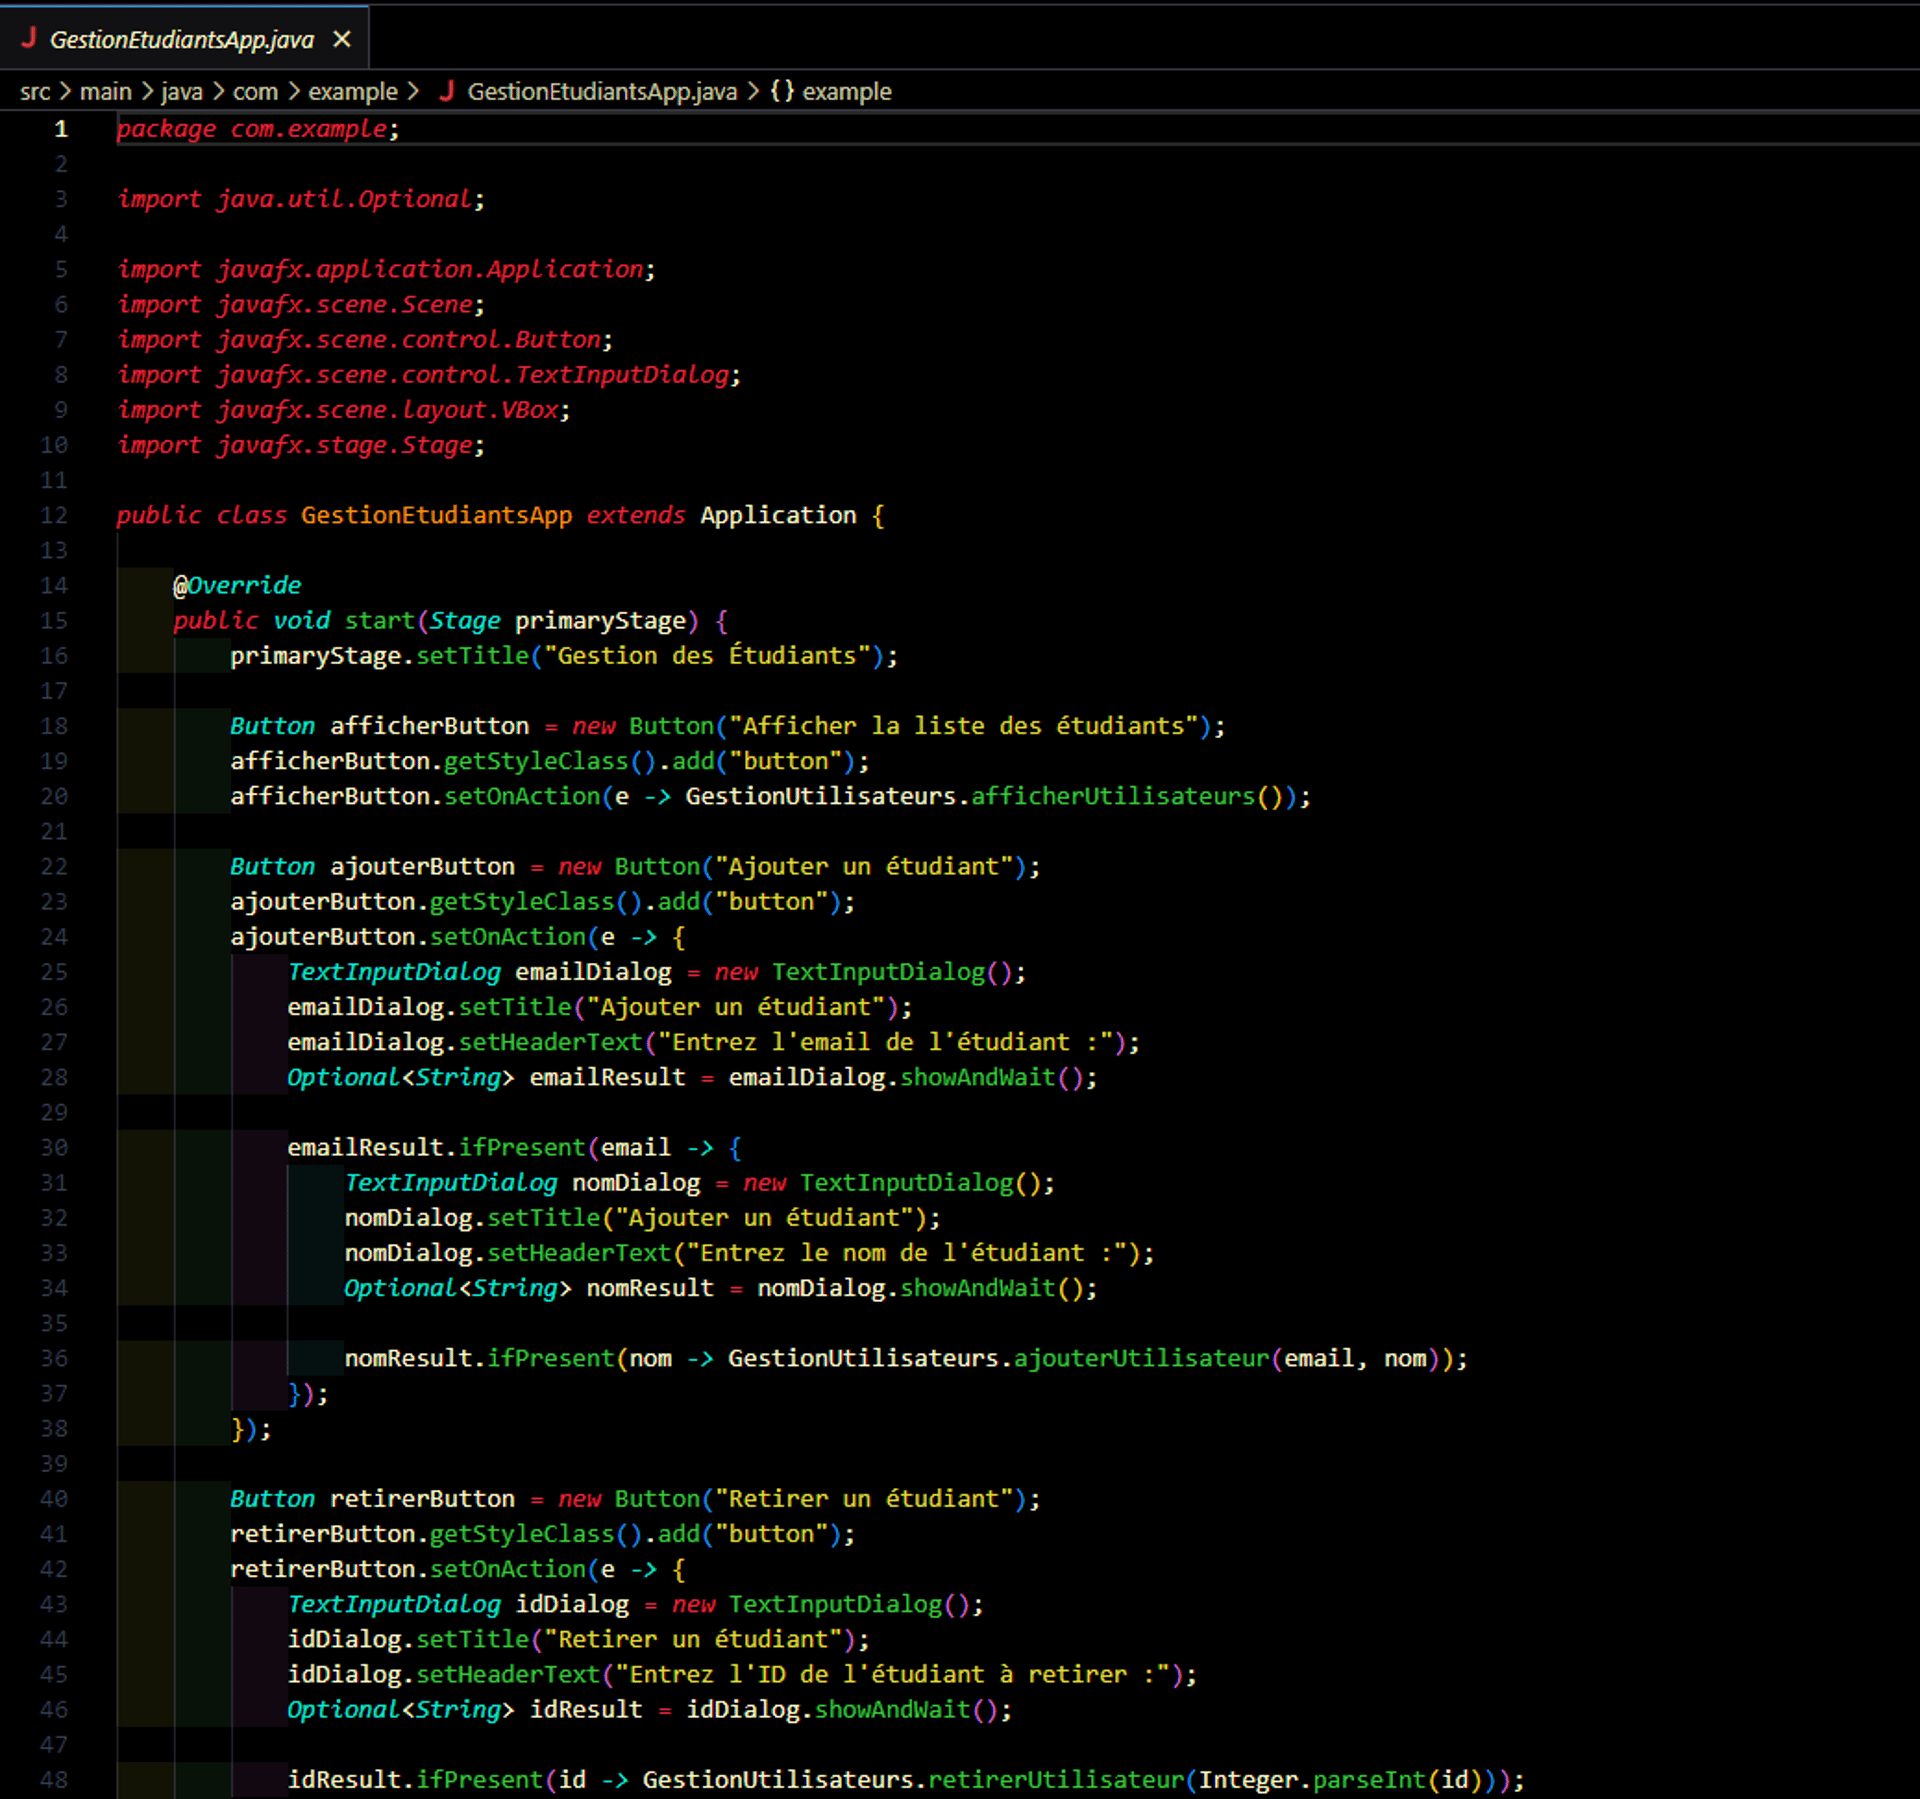Click line number 24 in the gutter

(x=54, y=937)
